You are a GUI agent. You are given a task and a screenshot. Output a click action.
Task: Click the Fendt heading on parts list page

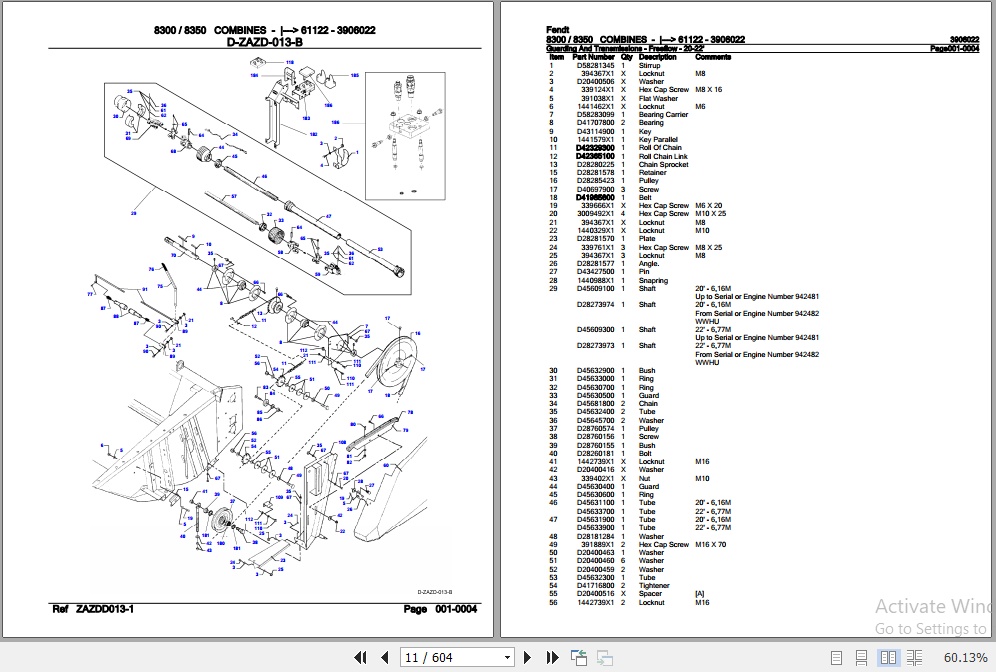tap(558, 30)
